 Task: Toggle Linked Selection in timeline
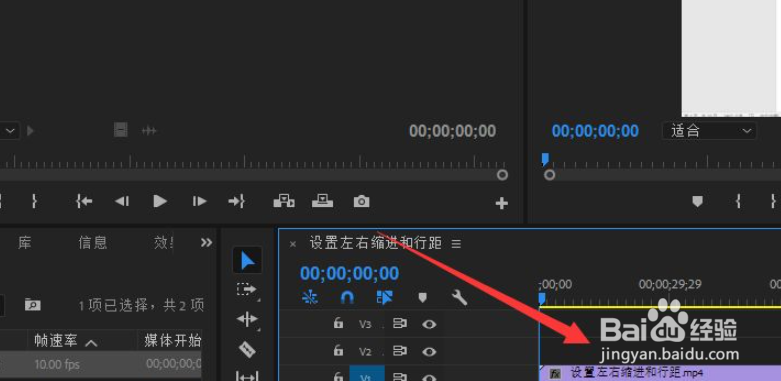click(385, 298)
